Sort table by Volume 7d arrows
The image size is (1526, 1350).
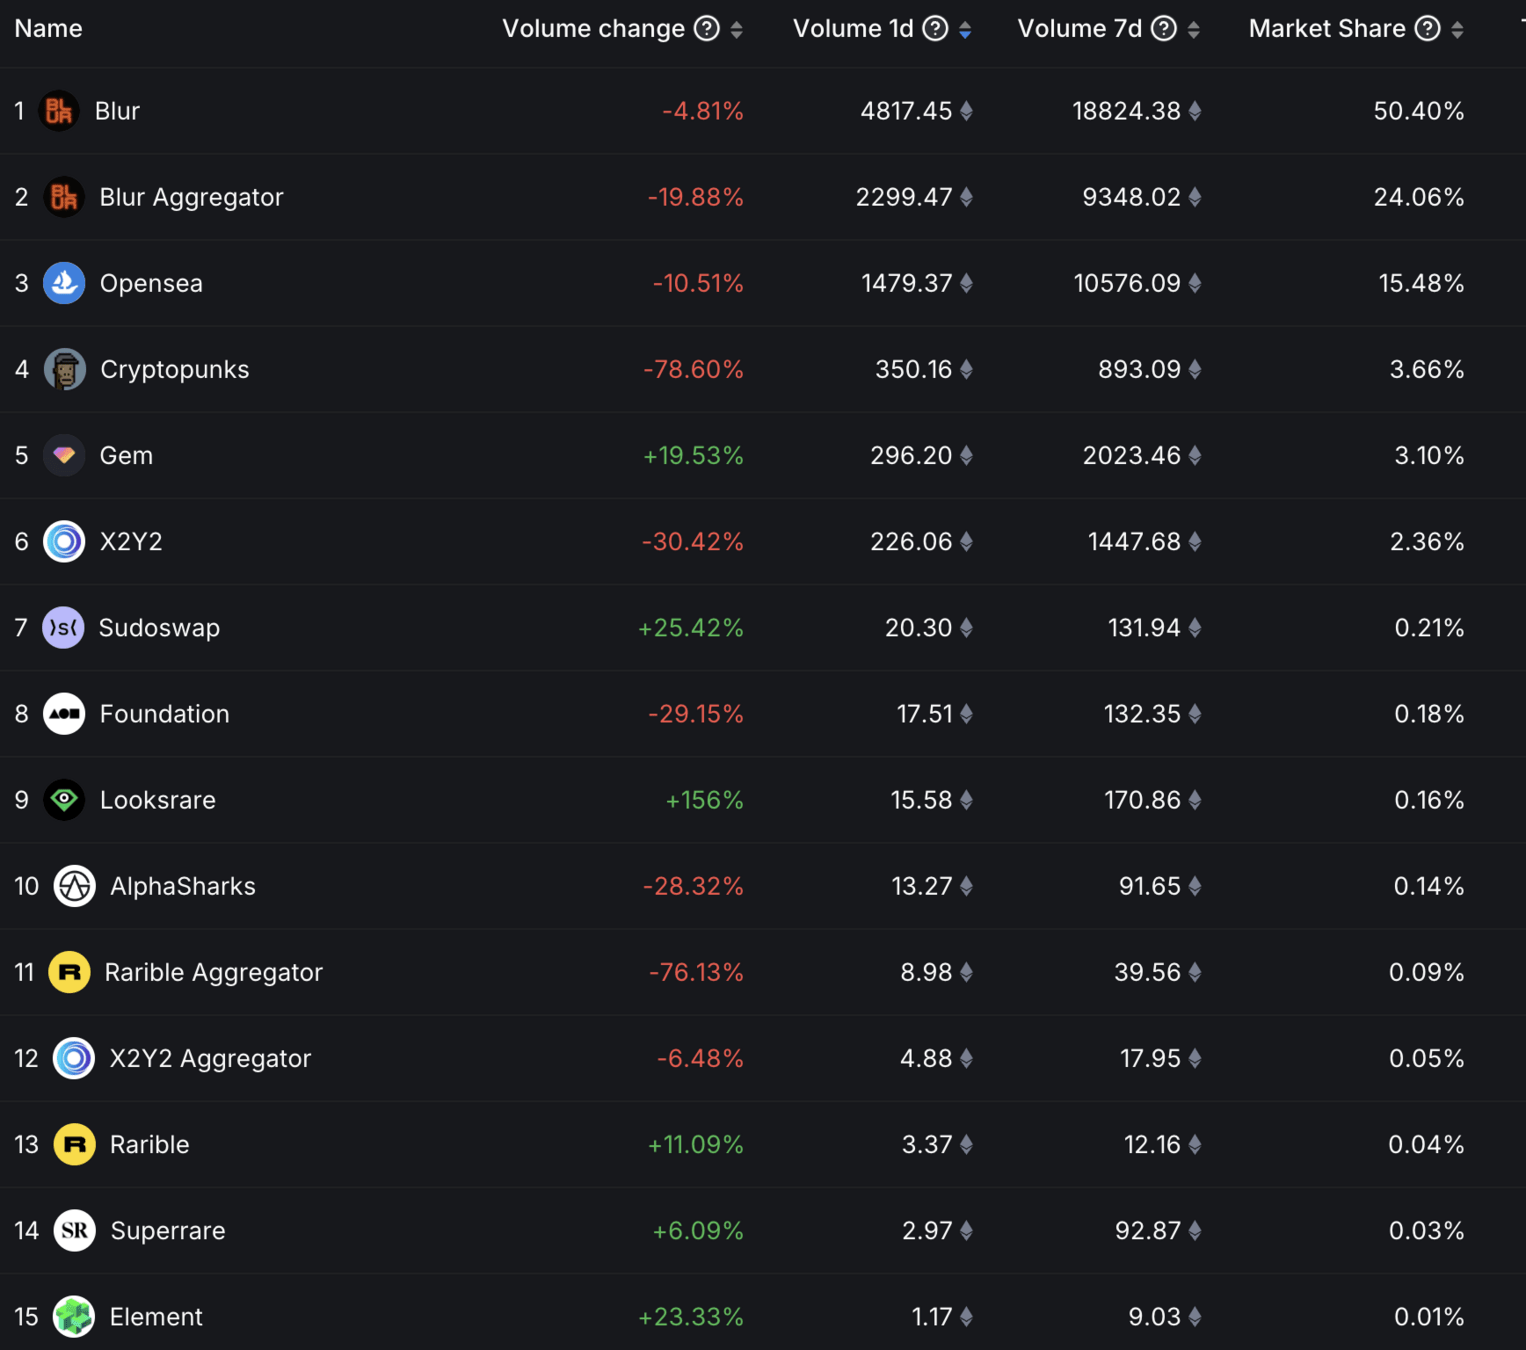(1194, 30)
